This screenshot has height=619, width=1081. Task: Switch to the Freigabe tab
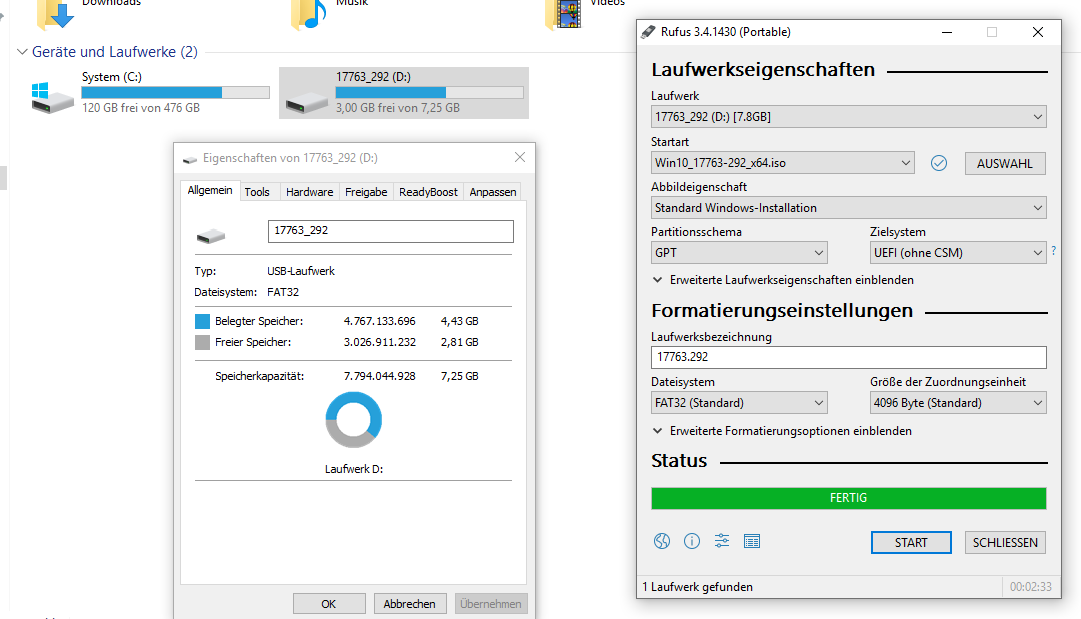pyautogui.click(x=366, y=192)
